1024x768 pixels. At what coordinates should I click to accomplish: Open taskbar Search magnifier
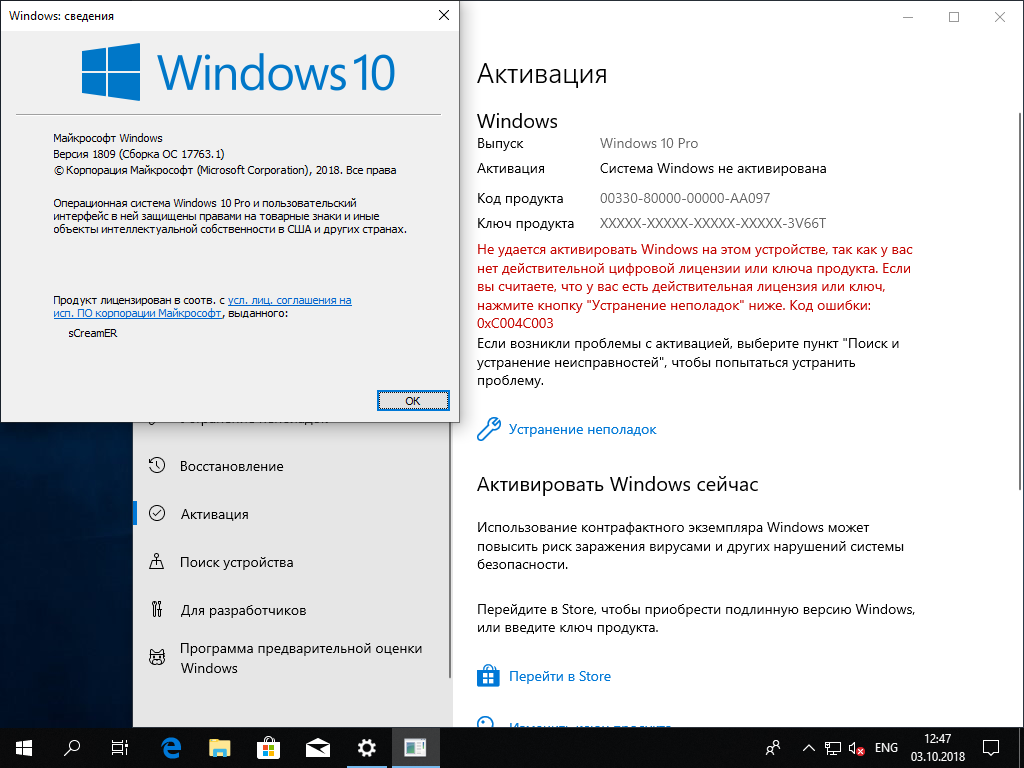pos(72,748)
